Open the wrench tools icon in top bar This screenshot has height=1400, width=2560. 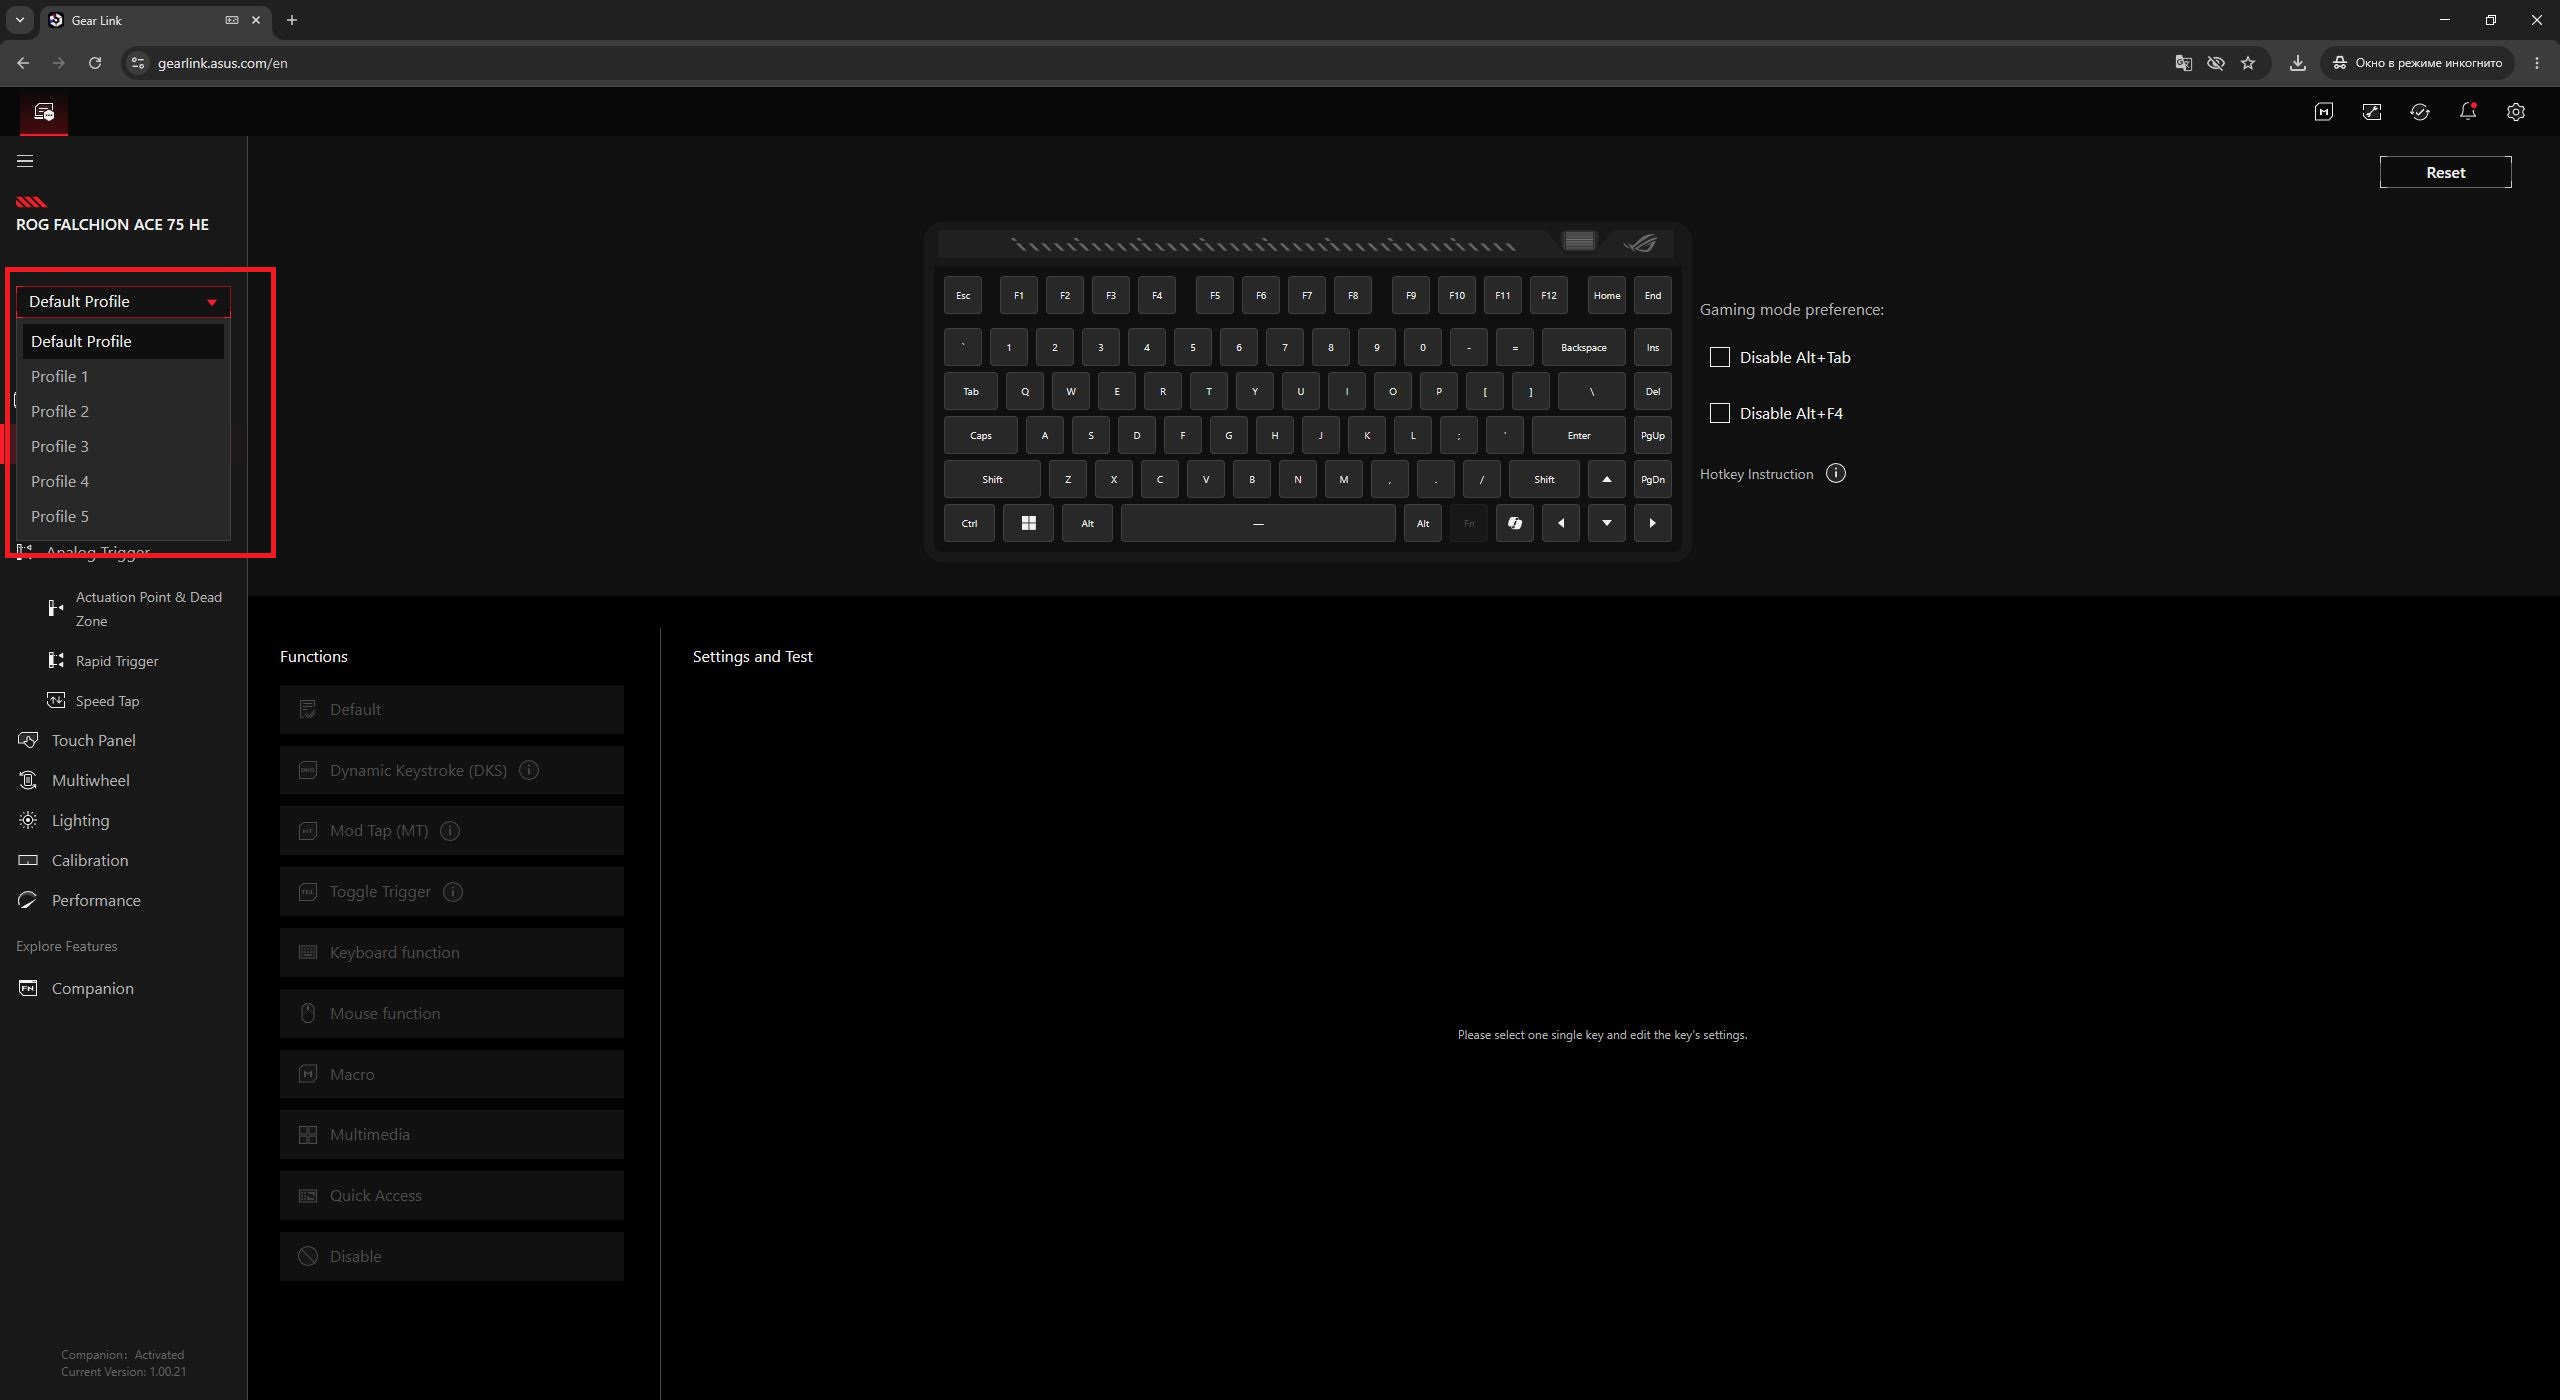point(2372,112)
